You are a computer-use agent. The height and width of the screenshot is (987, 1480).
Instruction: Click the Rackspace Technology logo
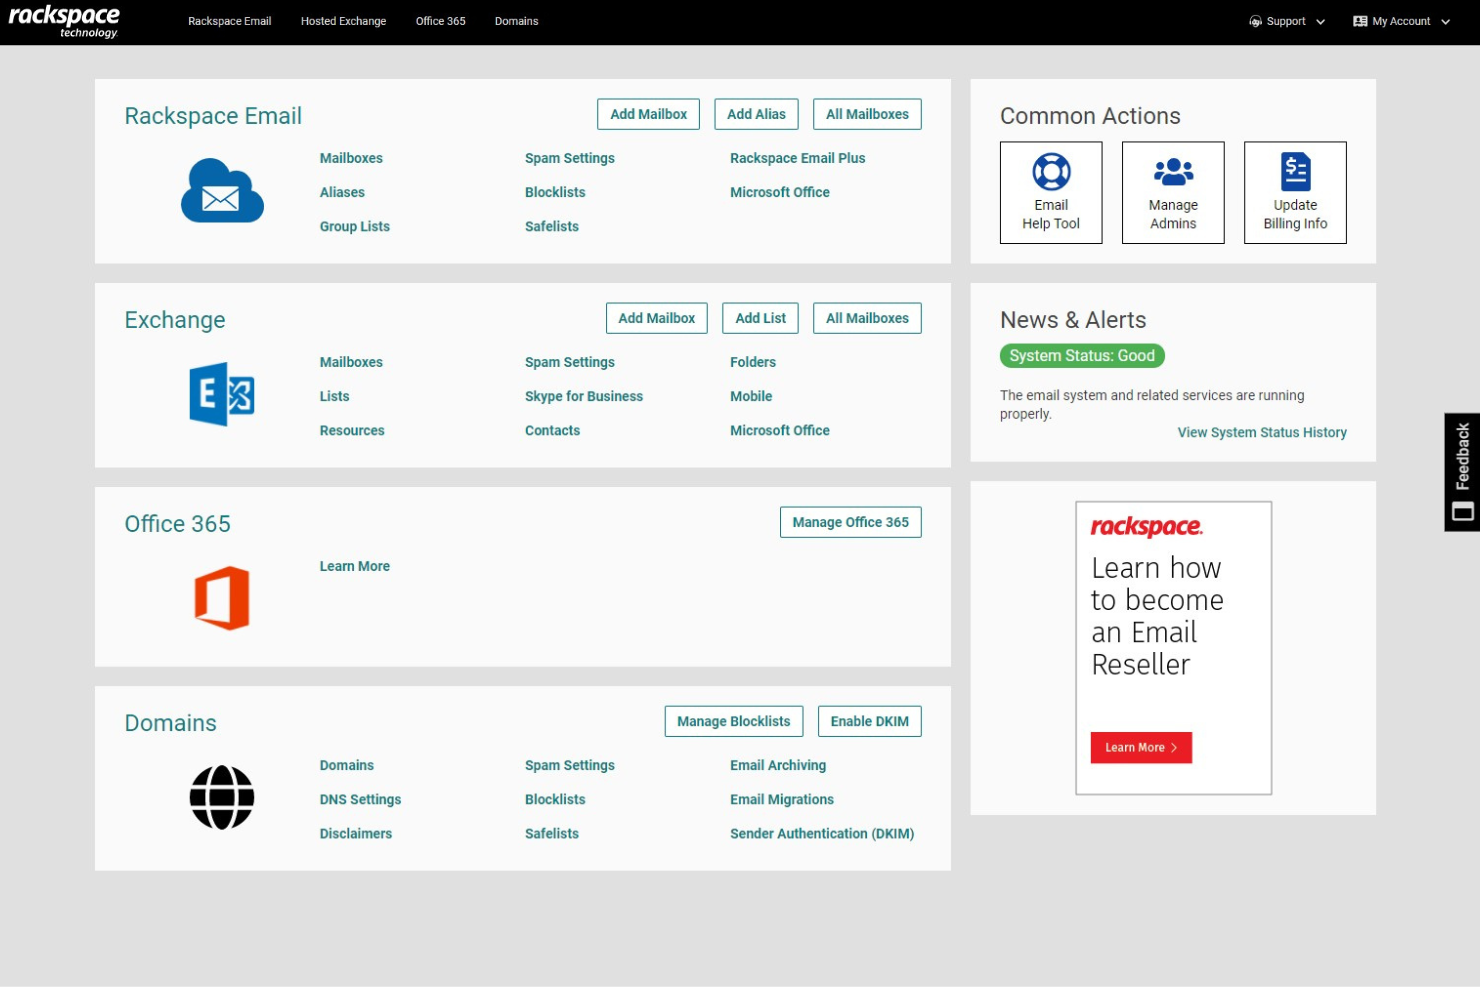64,21
